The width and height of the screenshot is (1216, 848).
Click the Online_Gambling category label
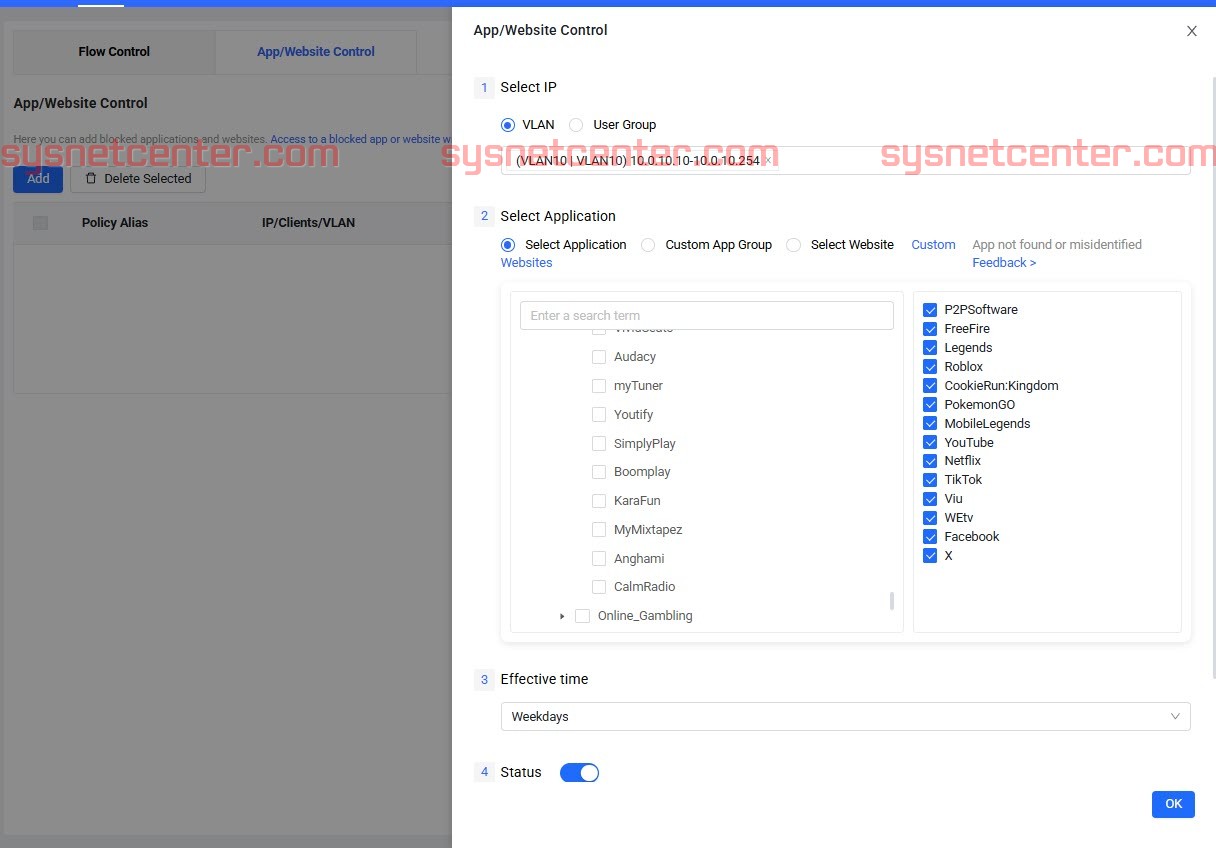click(x=645, y=616)
